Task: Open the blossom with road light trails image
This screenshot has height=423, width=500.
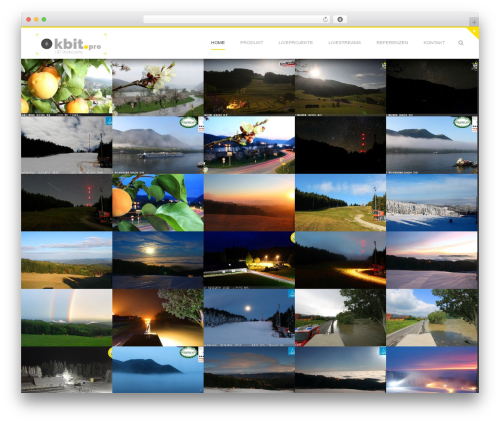Action: click(x=249, y=145)
